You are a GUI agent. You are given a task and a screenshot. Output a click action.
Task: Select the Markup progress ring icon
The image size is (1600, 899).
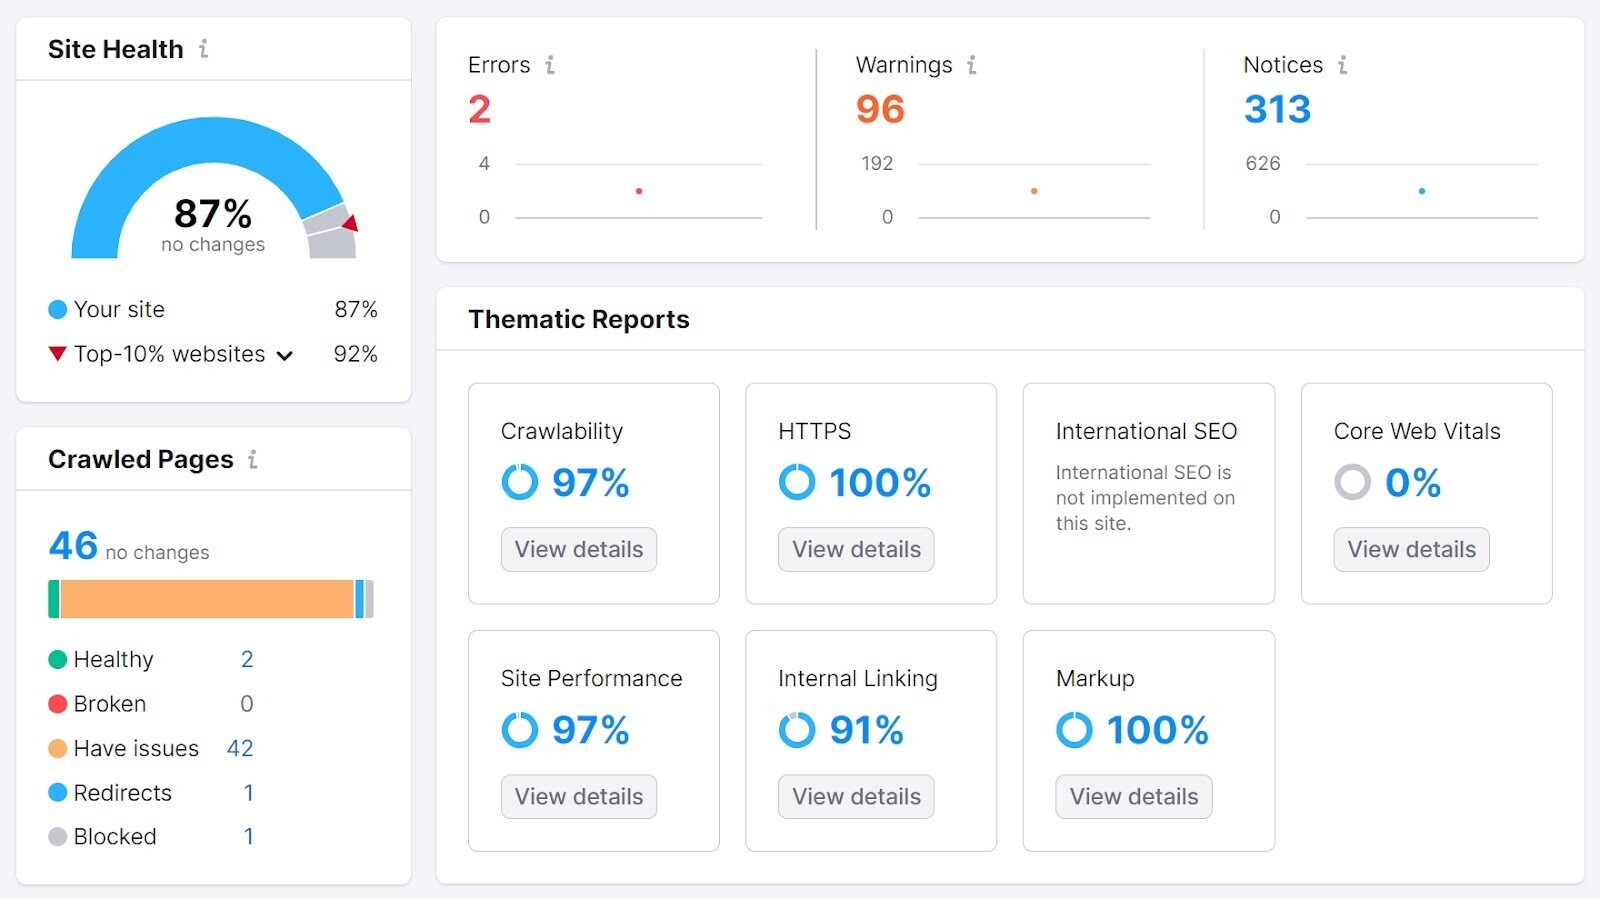[1074, 729]
